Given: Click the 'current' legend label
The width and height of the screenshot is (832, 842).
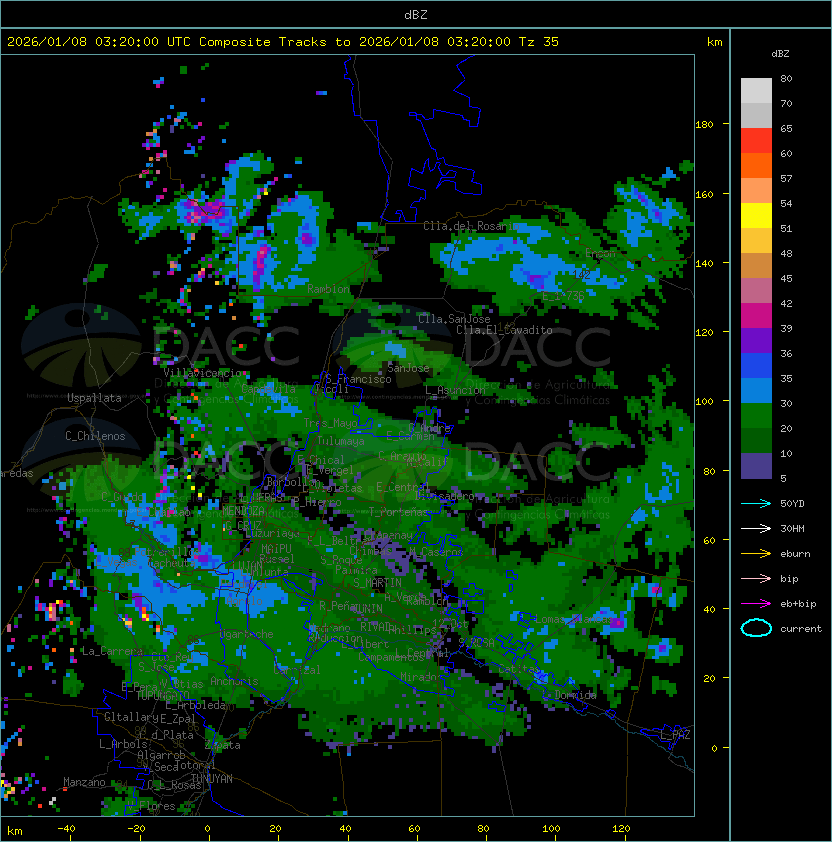Looking at the screenshot, I should (801, 629).
